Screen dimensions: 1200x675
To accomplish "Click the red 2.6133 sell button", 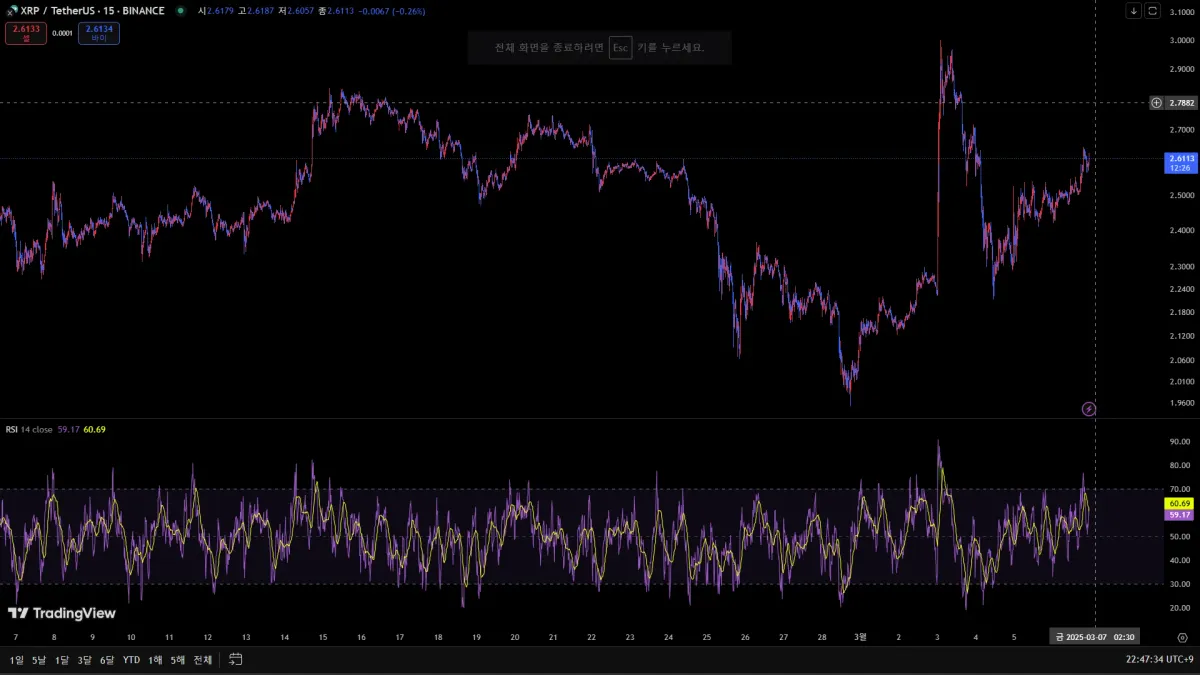I will pos(26,34).
